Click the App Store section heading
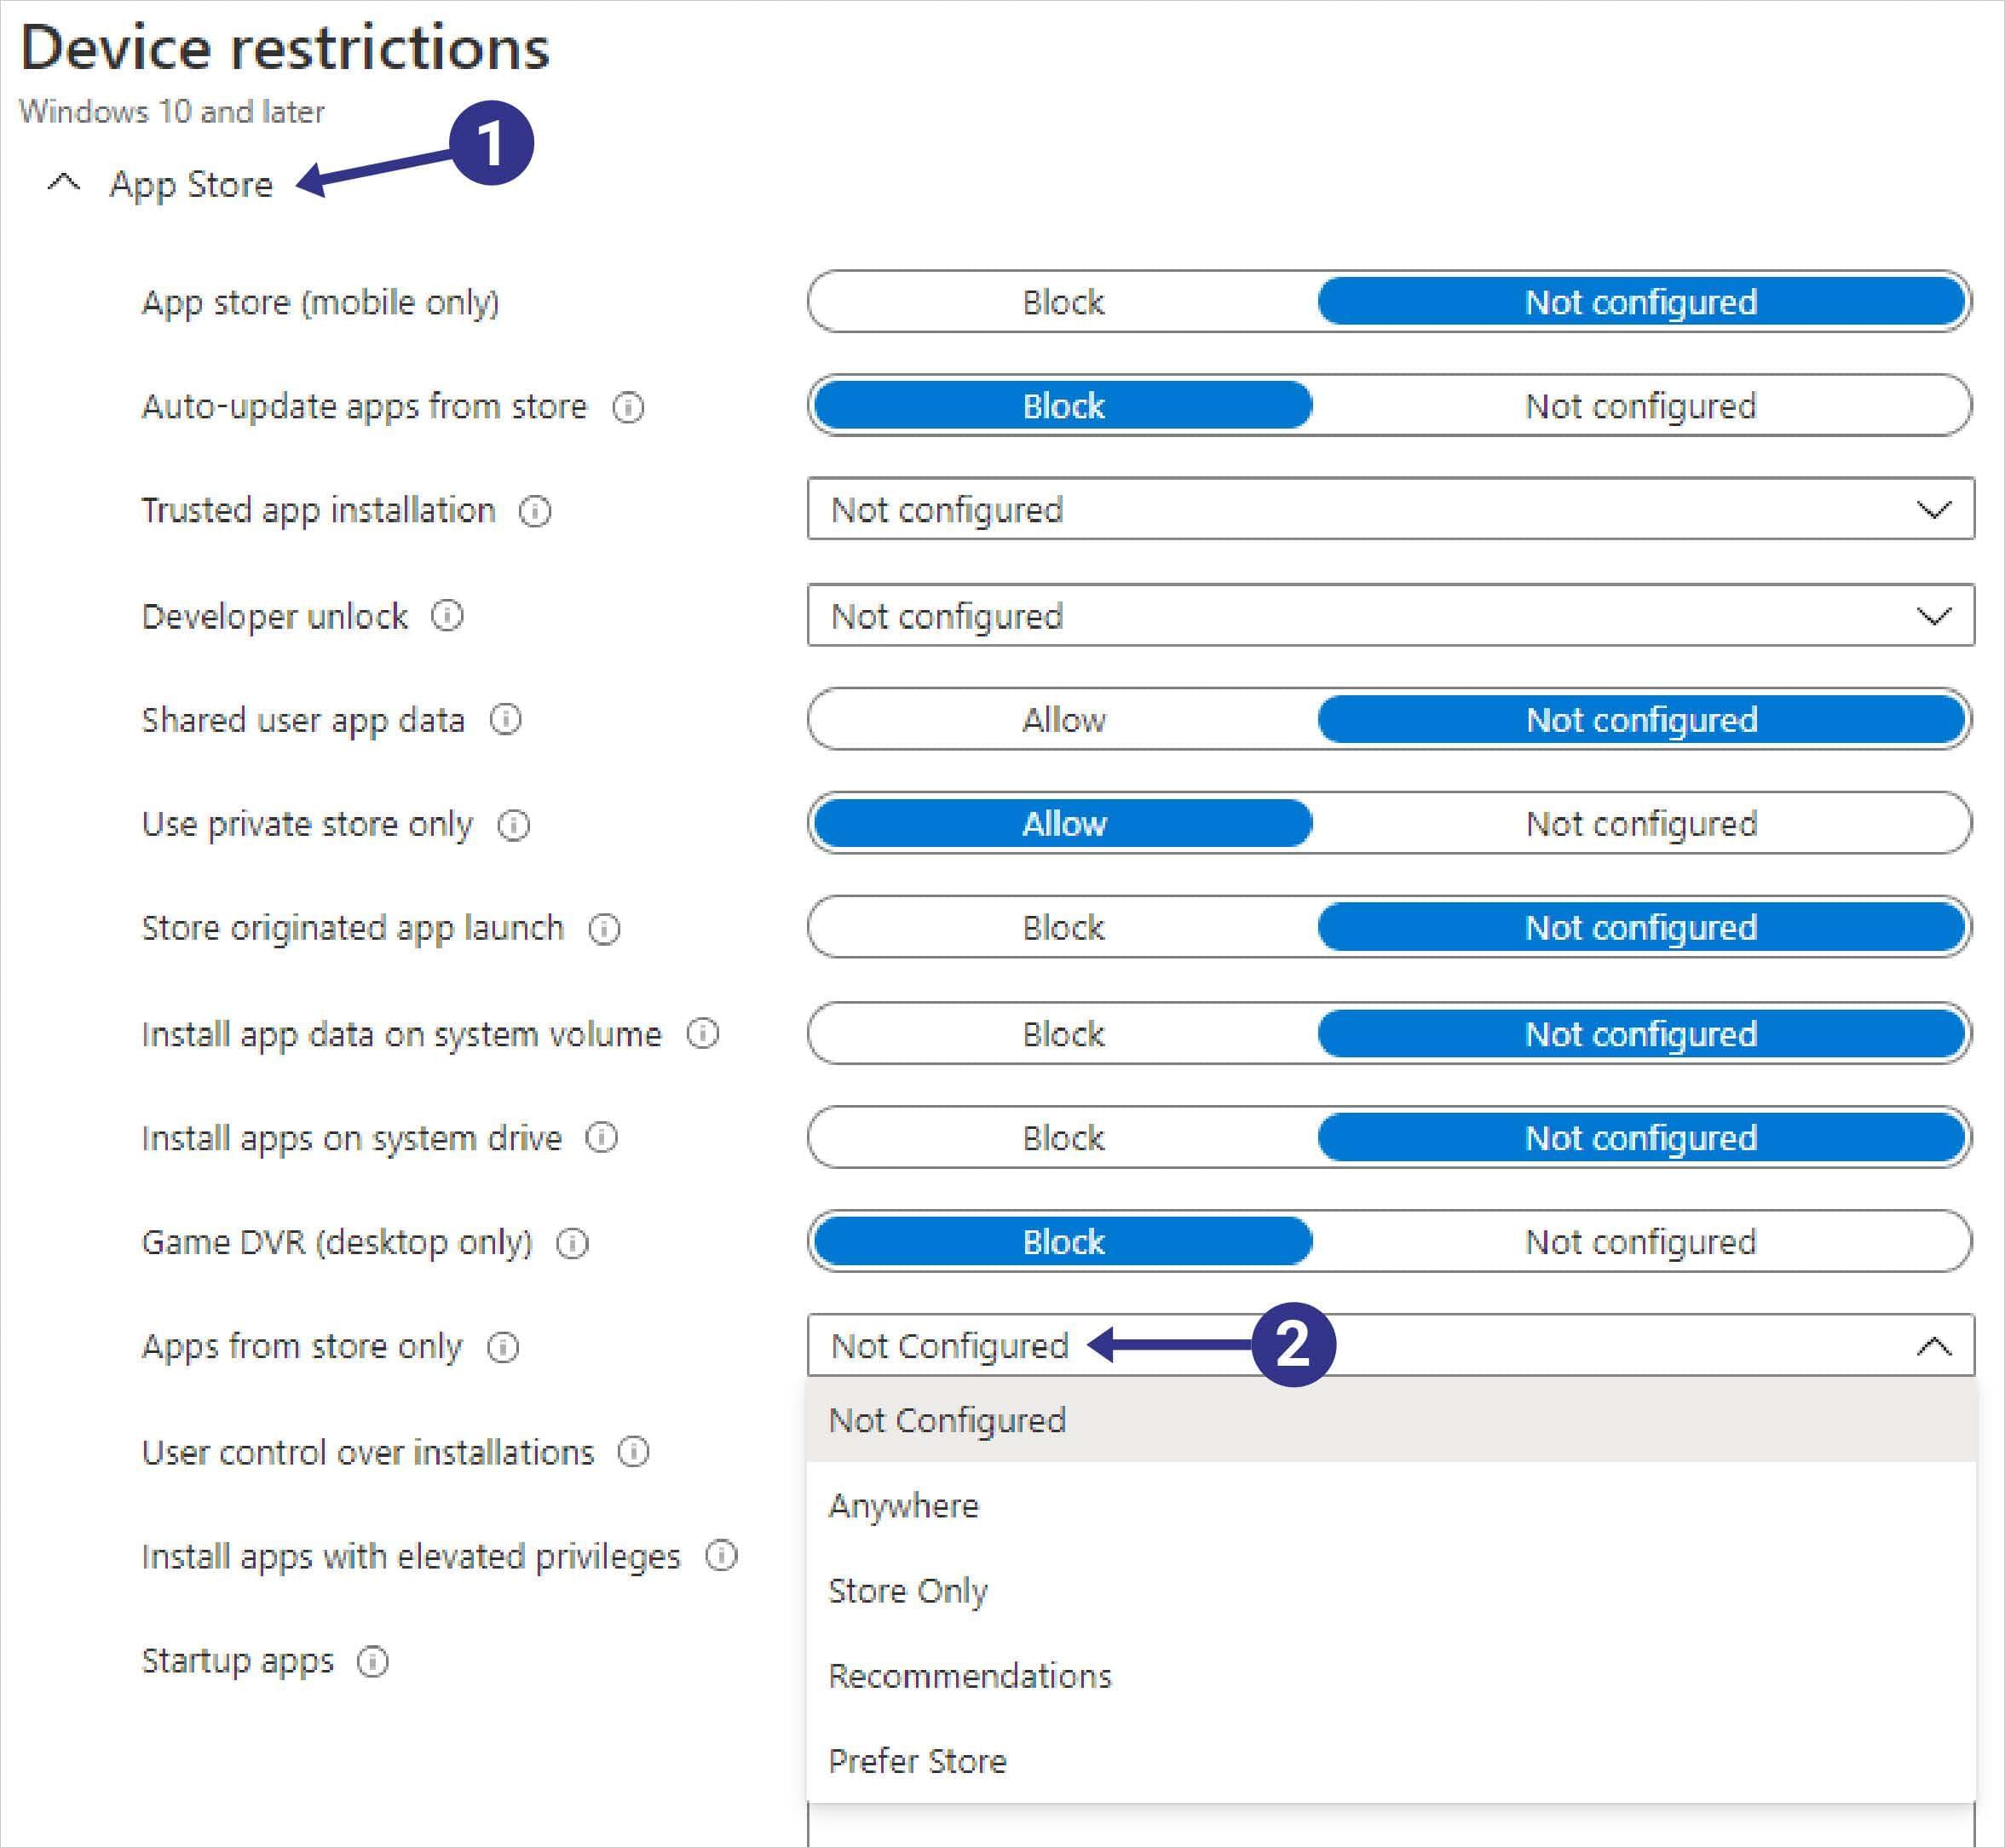This screenshot has width=2005, height=1848. 191,185
